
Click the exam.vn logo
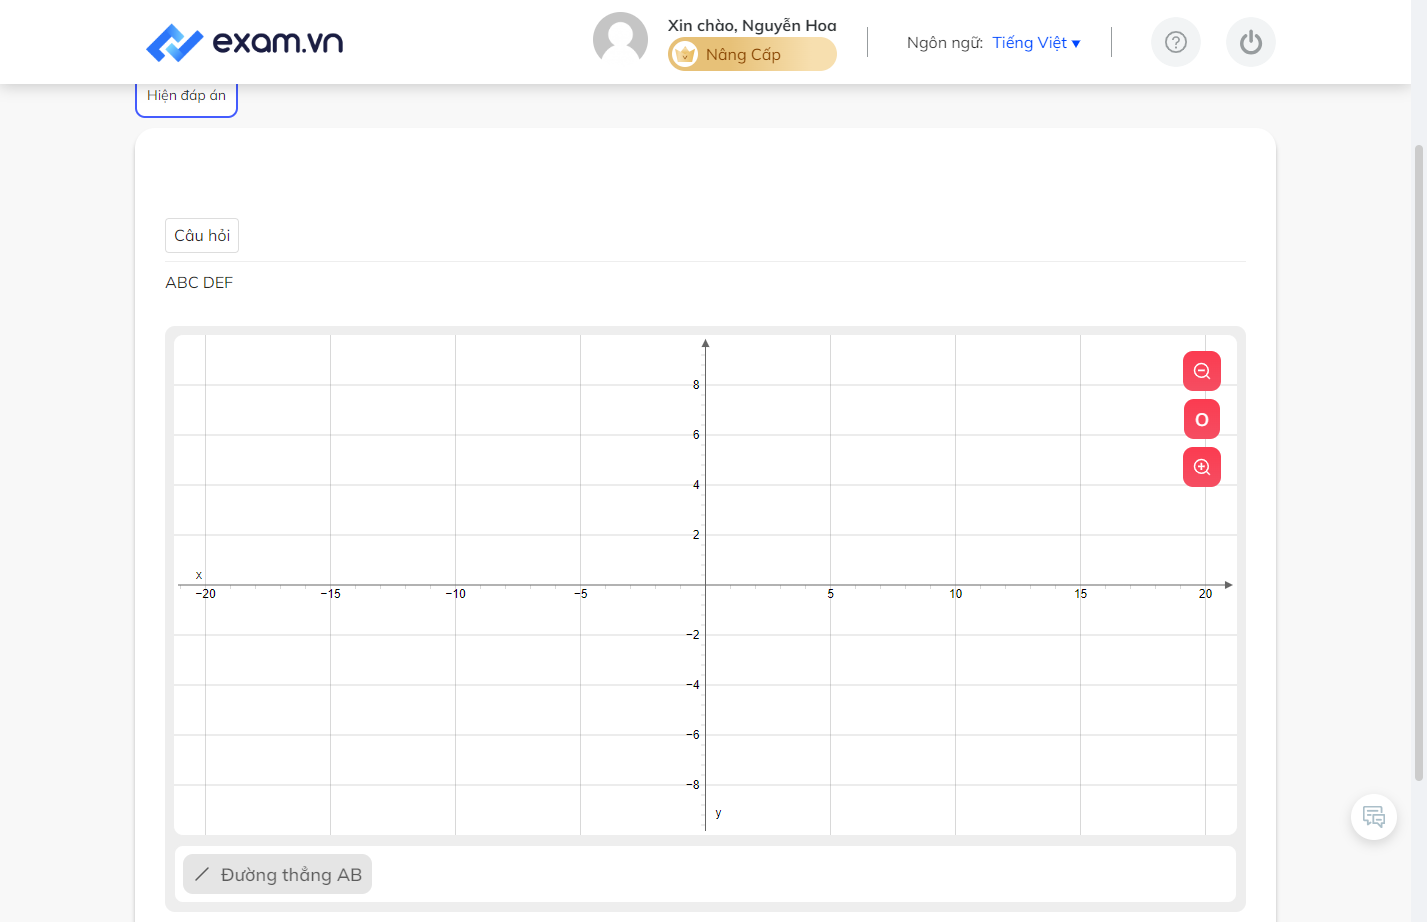point(244,42)
